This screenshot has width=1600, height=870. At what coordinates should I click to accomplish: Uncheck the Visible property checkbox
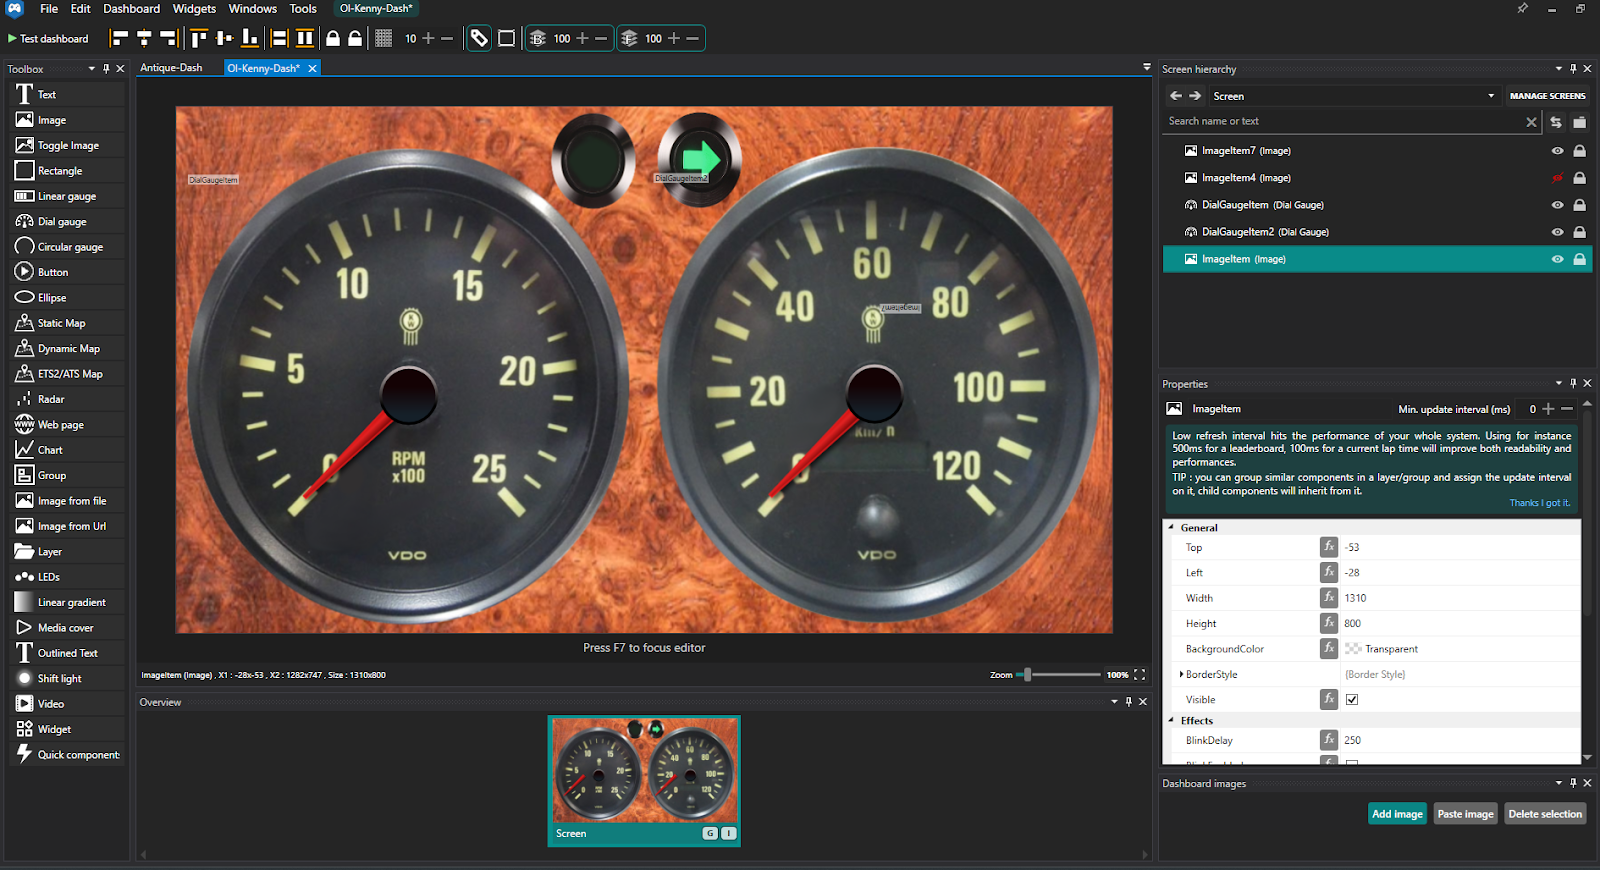[1352, 700]
